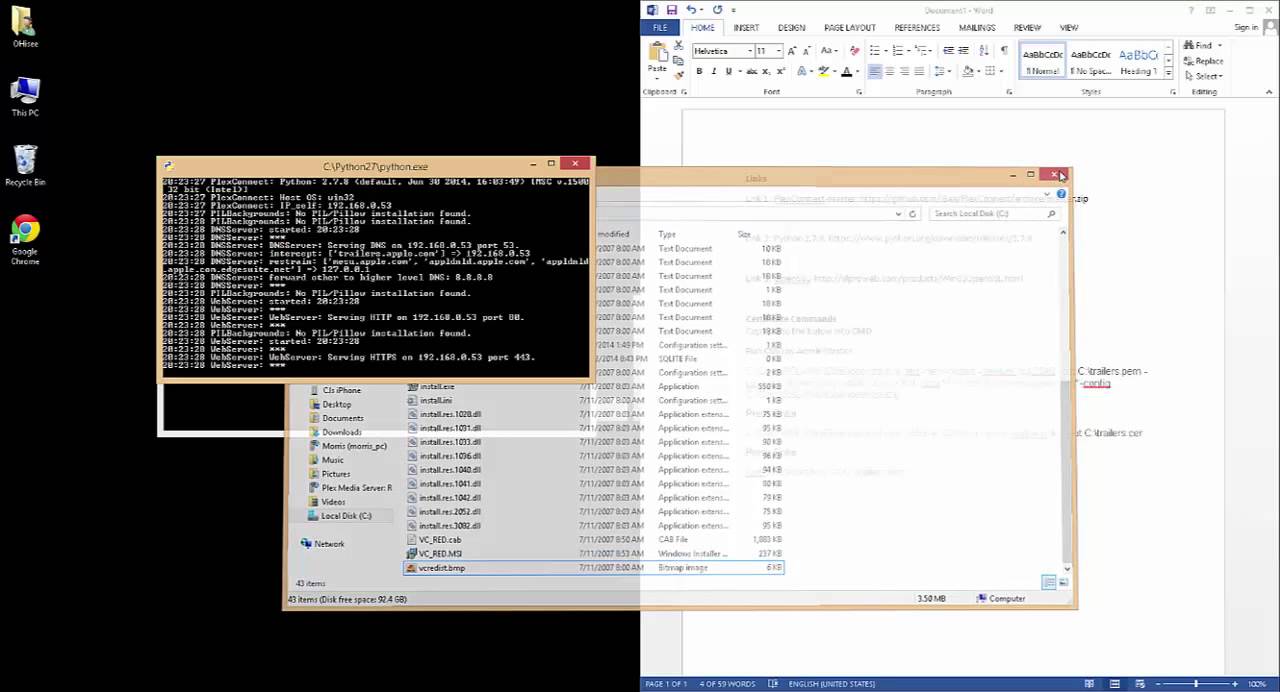The image size is (1280, 692).
Task: Click the Search Local Disk (C:) box
Action: tap(994, 214)
